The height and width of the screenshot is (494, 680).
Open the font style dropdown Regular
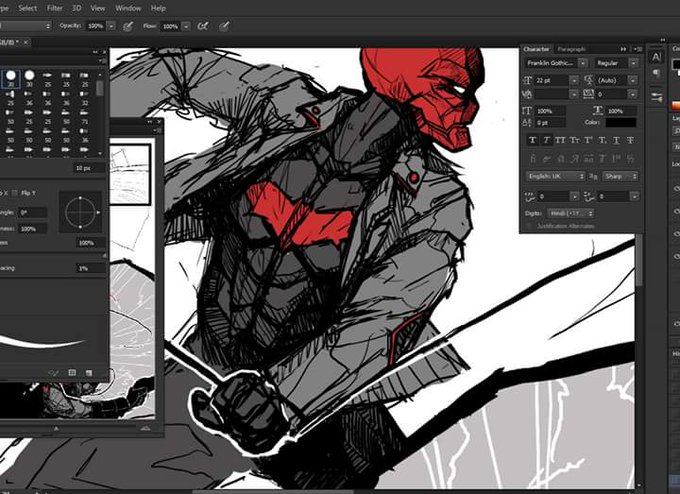click(x=616, y=63)
